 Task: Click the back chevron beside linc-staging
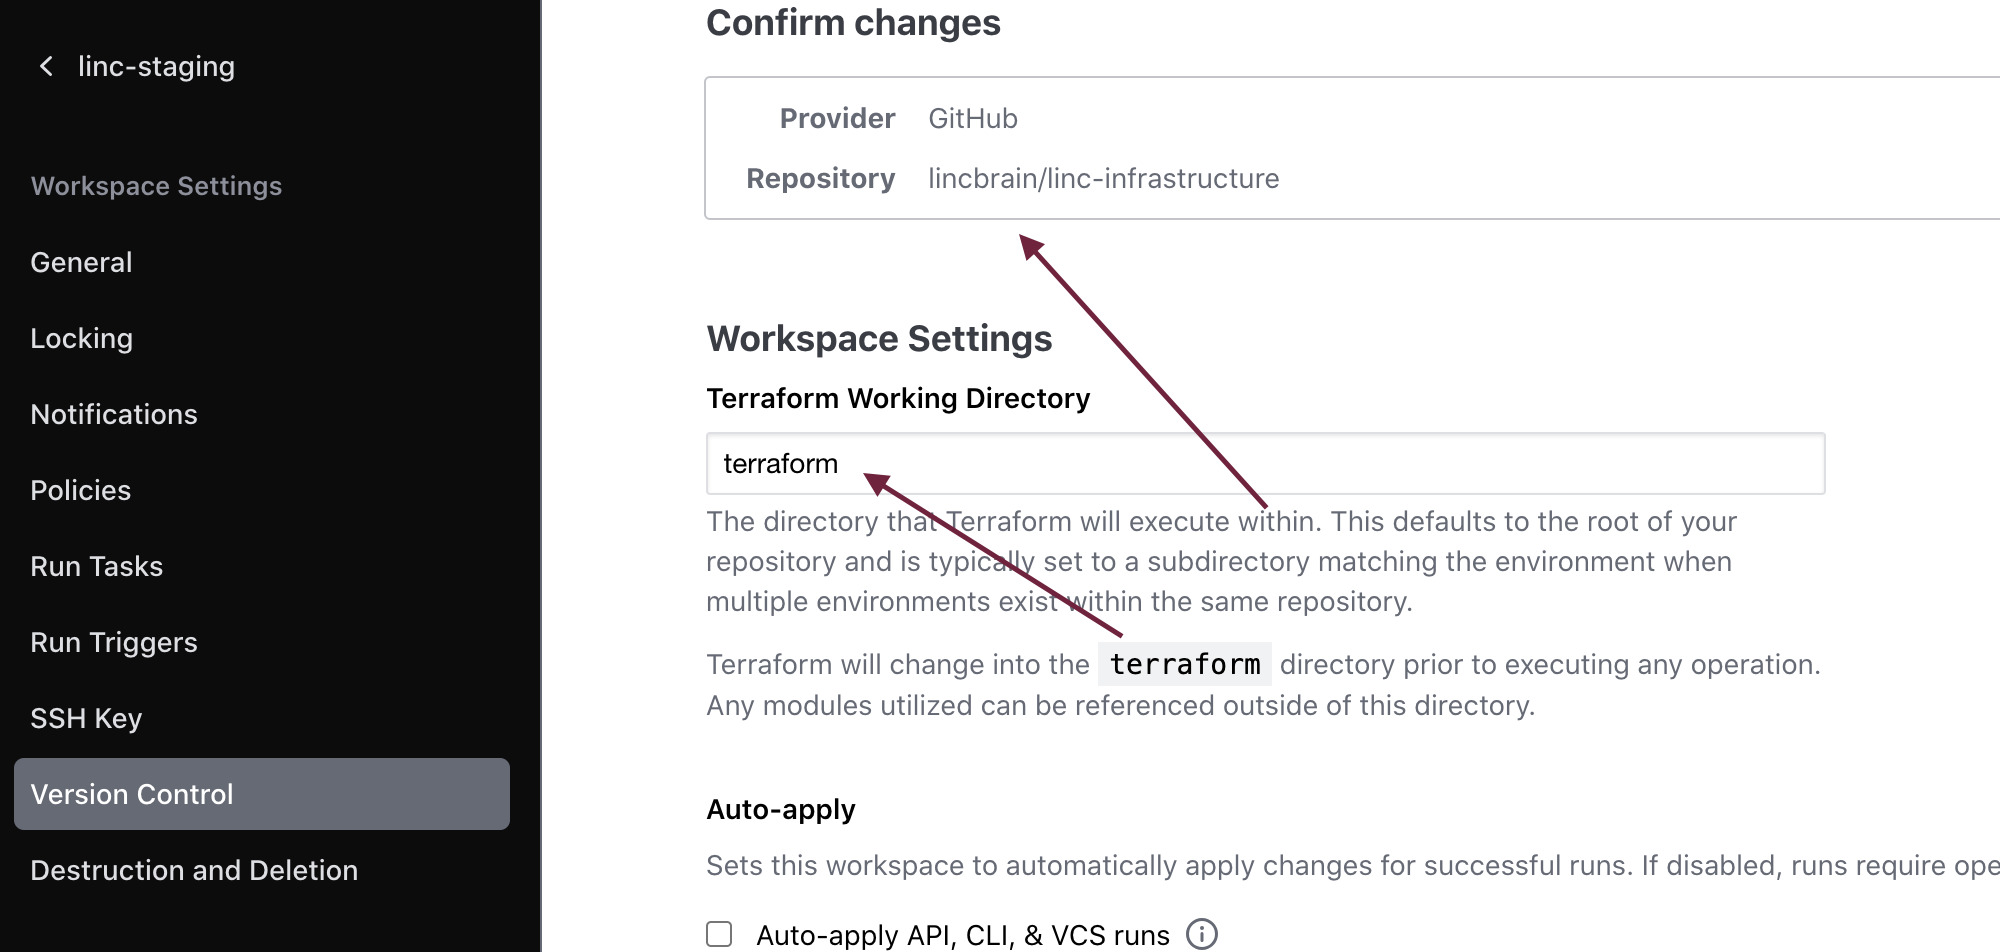click(46, 67)
